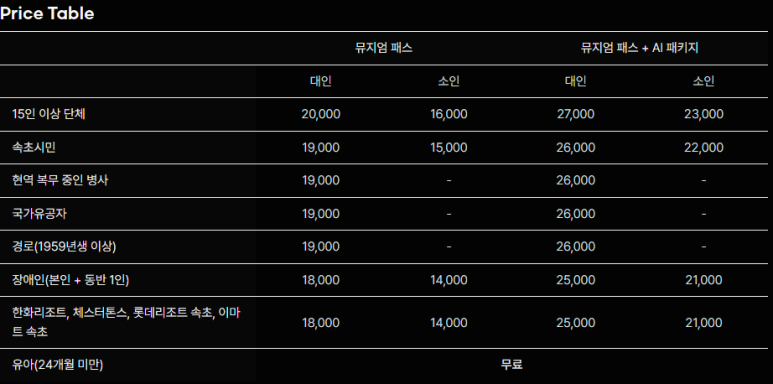Select the 경로(1959년생 이상) row label
Screen dimensions: 773x384
point(64,246)
